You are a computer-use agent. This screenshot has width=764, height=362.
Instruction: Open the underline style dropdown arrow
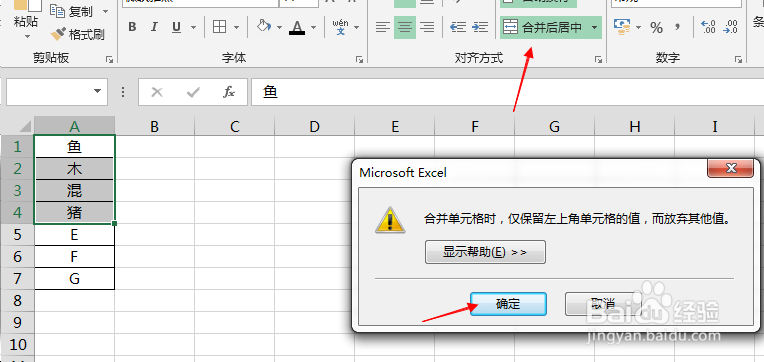(x=193, y=27)
